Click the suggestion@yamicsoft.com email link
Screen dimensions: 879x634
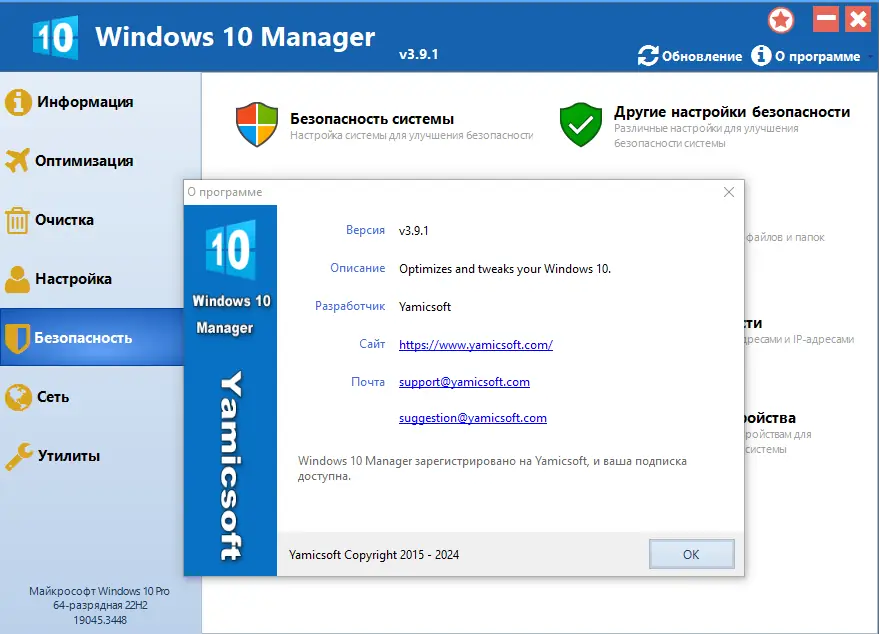(x=473, y=418)
